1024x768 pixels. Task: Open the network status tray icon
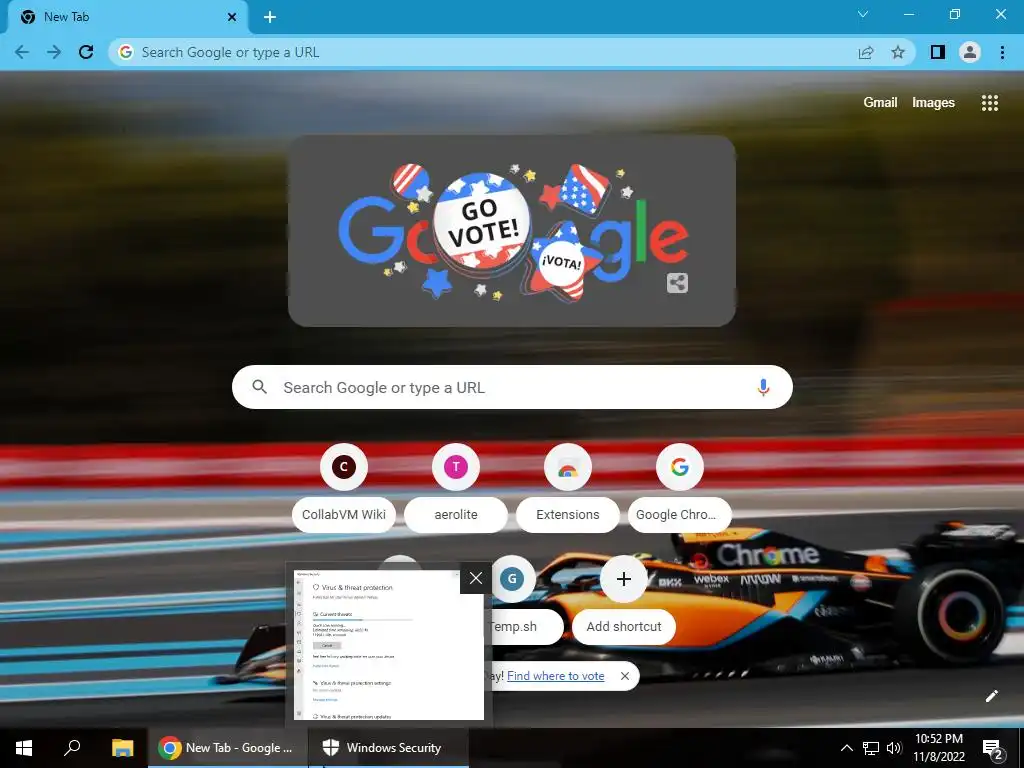coord(871,748)
